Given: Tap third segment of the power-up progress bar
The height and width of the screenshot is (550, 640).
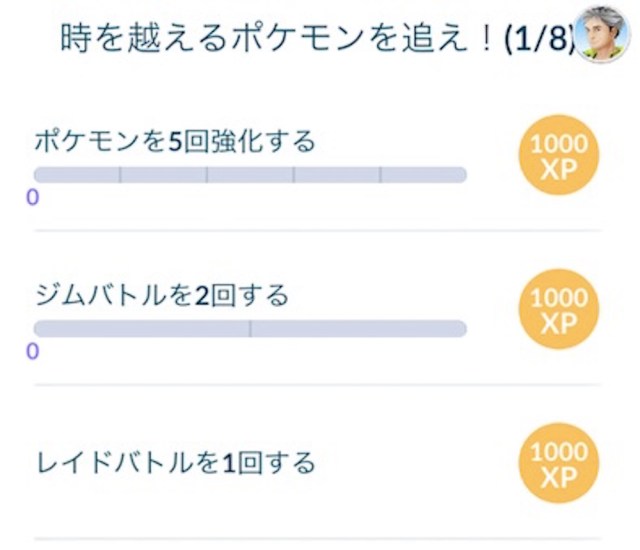Looking at the screenshot, I should pyautogui.click(x=250, y=175).
